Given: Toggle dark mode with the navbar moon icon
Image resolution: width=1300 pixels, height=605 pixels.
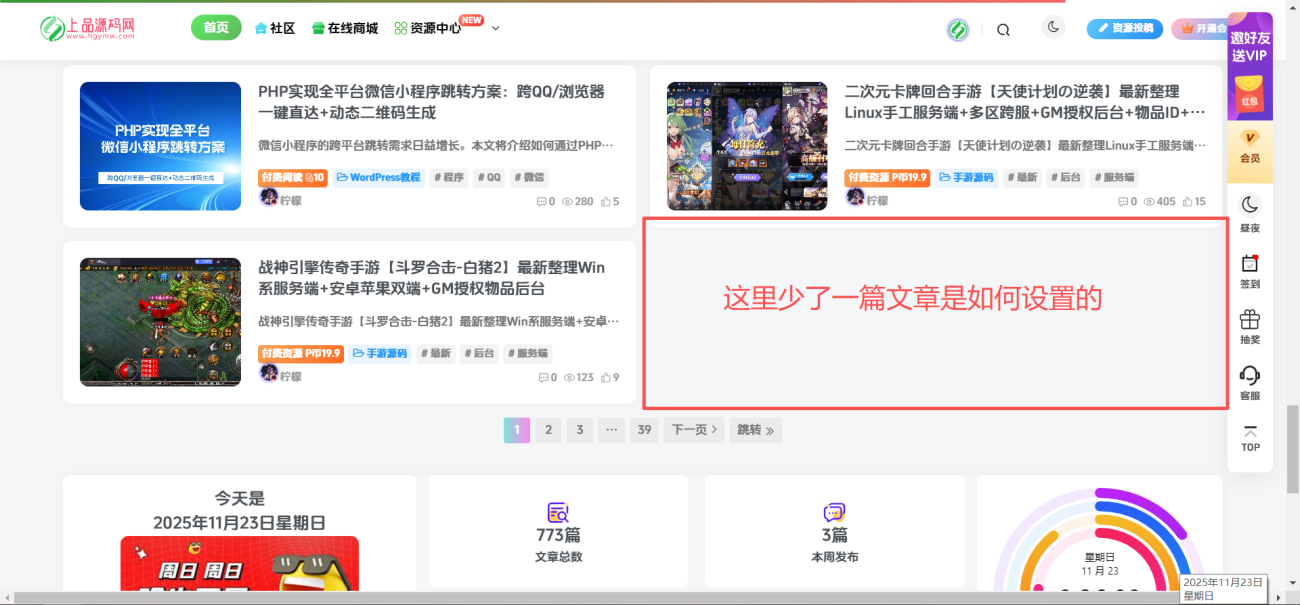Looking at the screenshot, I should click(1053, 27).
